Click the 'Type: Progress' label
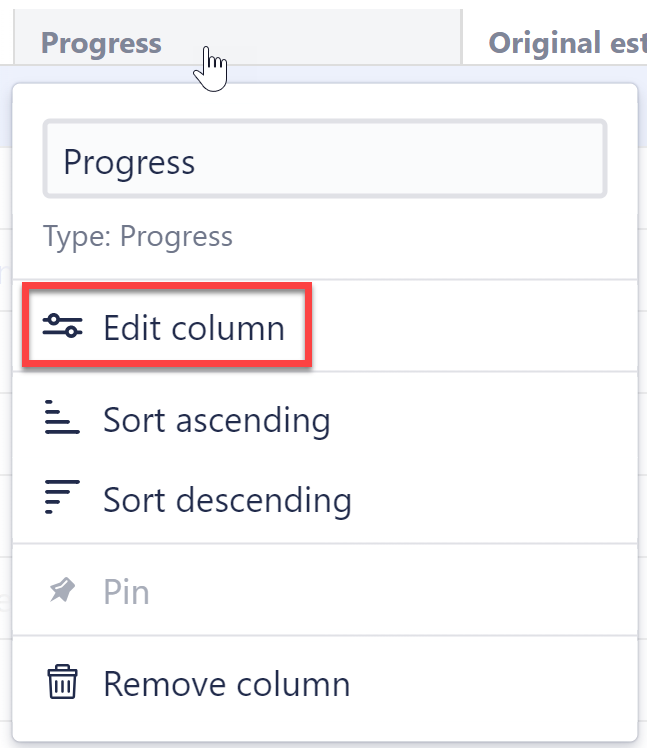This screenshot has height=748, width=647. pyautogui.click(x=138, y=236)
